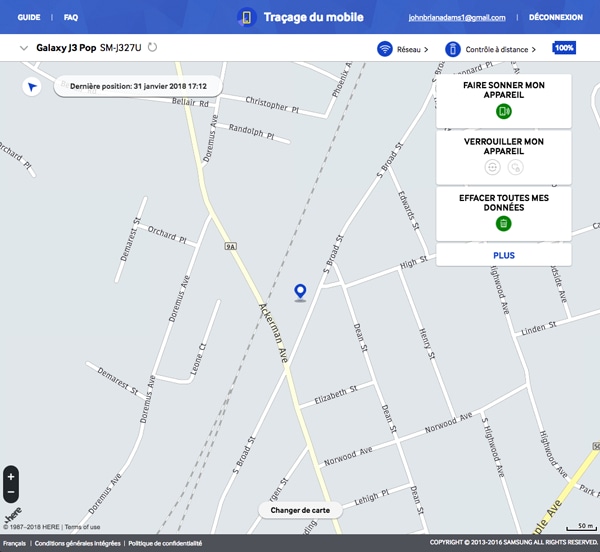
Task: Click the second grey lock icon under VERROUILLER MON APPAREIL
Action: (515, 167)
